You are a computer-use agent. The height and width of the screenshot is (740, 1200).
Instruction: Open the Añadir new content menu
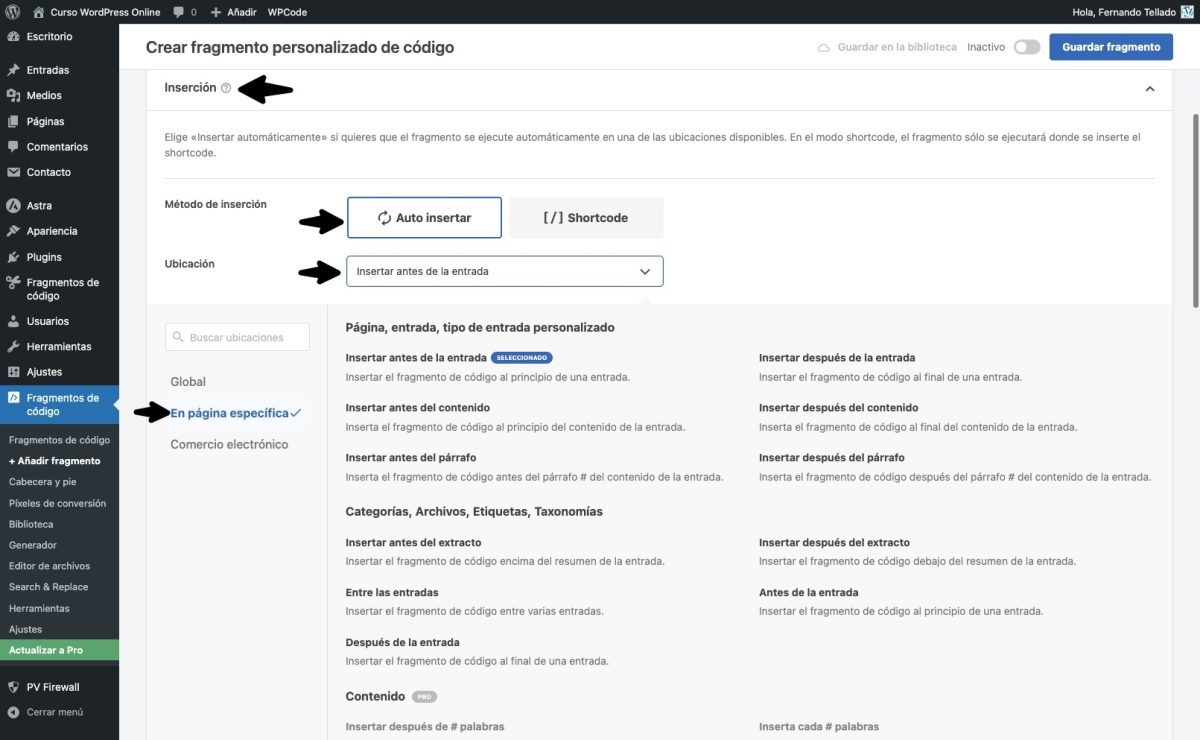[233, 12]
